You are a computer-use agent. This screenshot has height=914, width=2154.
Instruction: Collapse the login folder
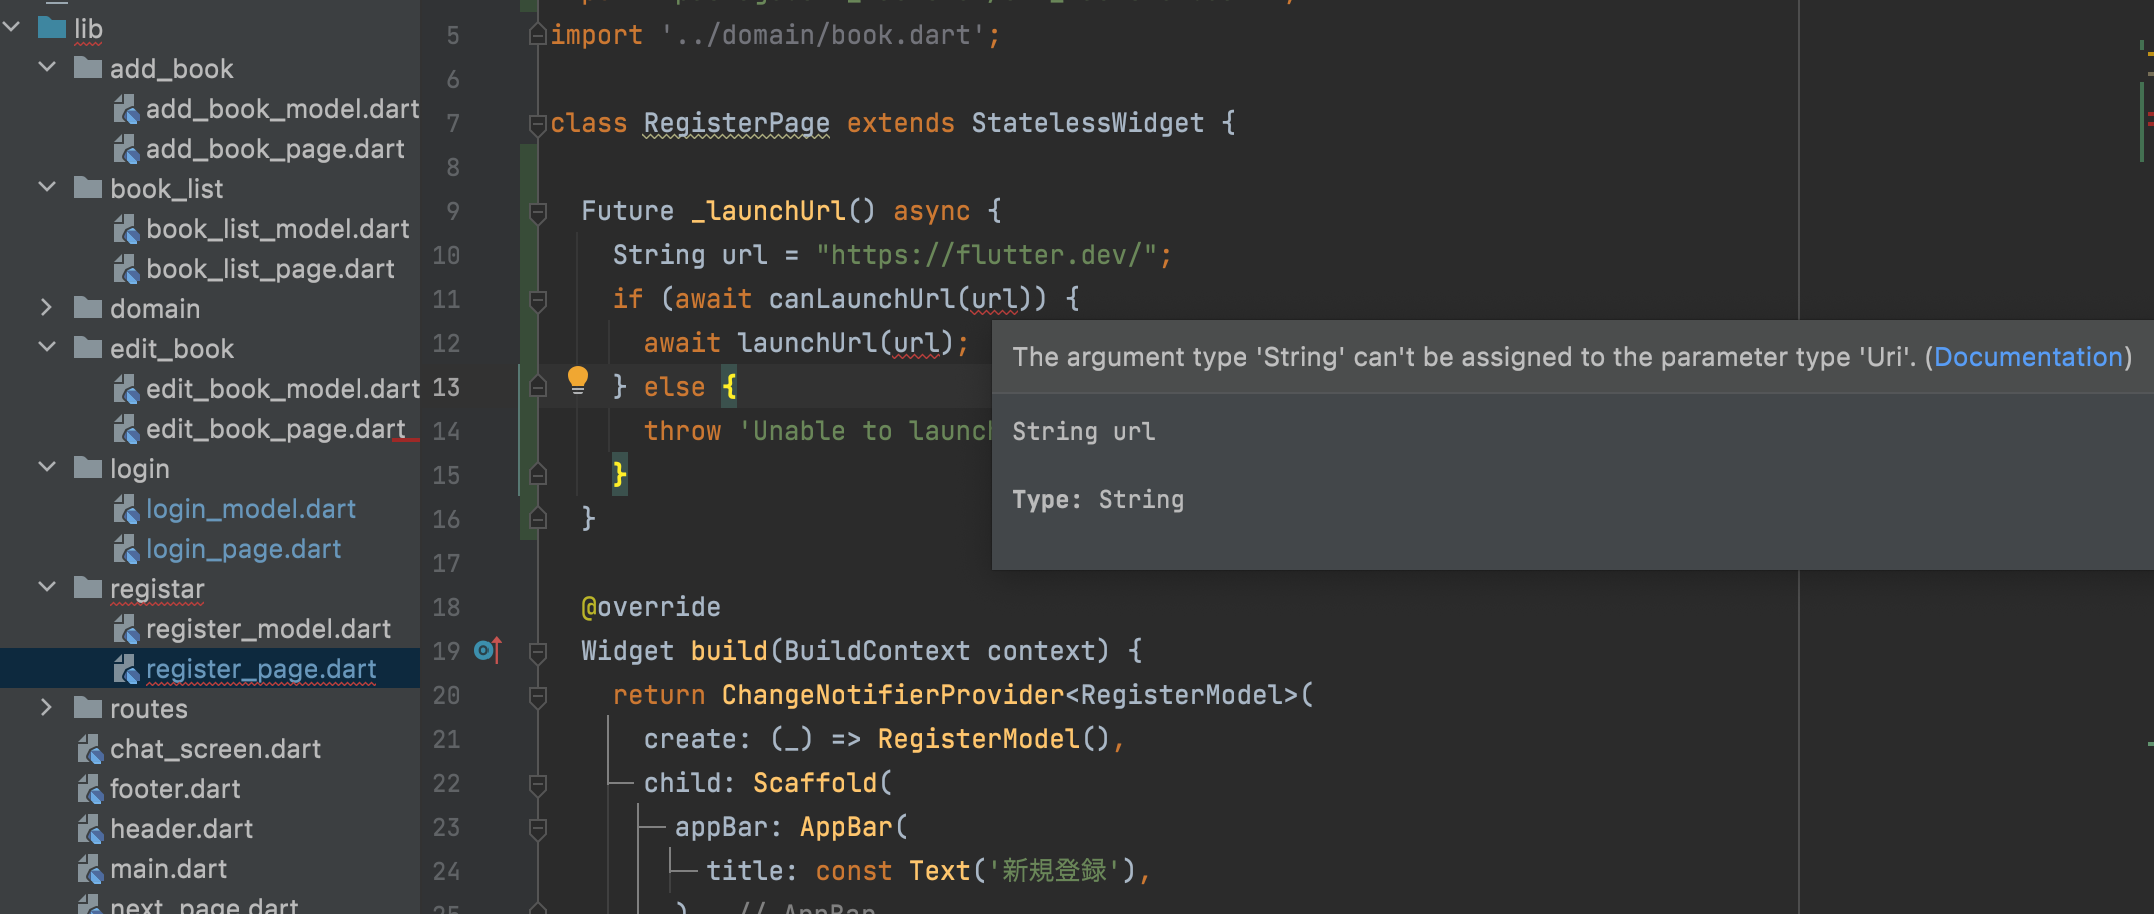pyautogui.click(x=46, y=468)
